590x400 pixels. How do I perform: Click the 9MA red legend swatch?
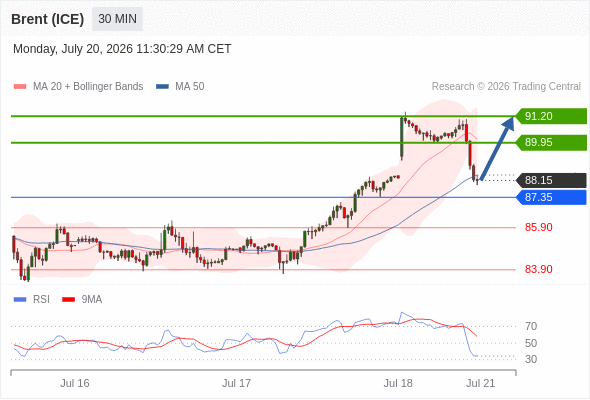click(x=68, y=300)
